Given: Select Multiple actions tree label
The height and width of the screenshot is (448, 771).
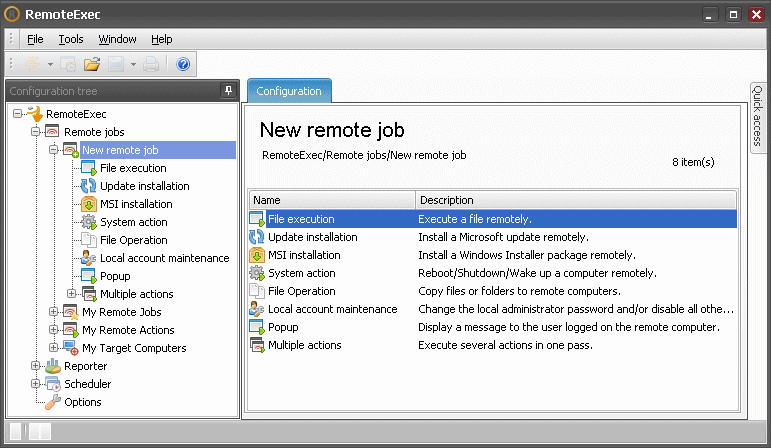Looking at the screenshot, I should 137,294.
